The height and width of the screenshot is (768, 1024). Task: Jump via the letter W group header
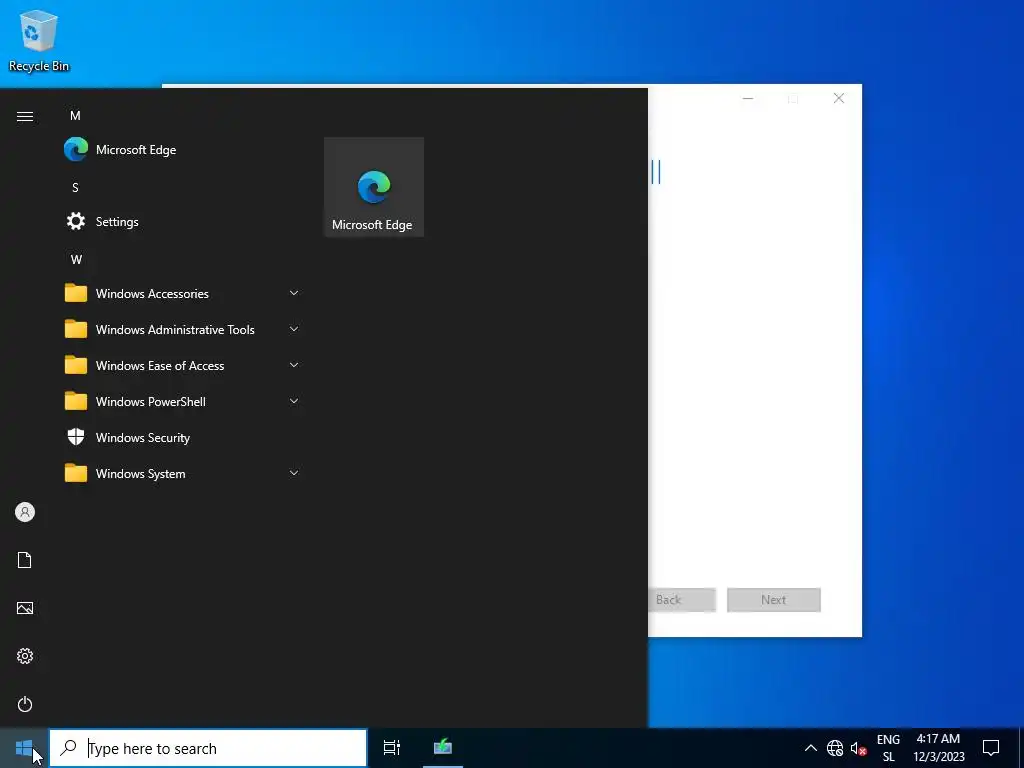76,259
